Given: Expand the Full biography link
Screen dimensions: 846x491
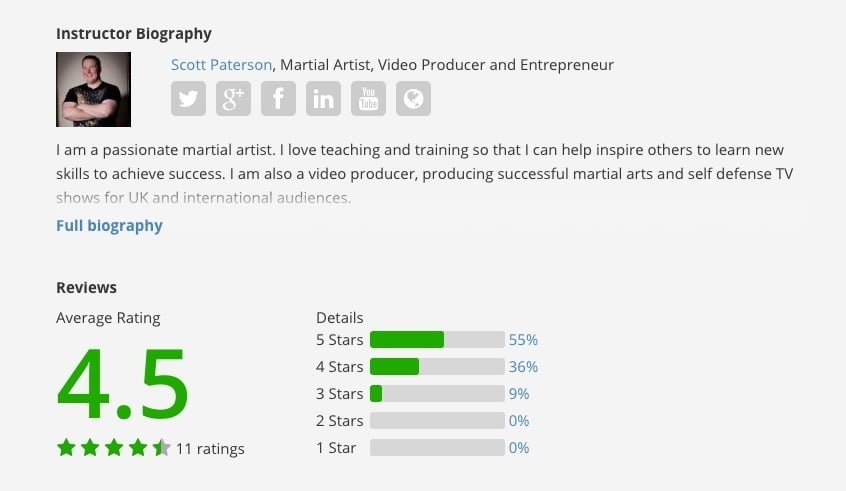Looking at the screenshot, I should coord(109,226).
